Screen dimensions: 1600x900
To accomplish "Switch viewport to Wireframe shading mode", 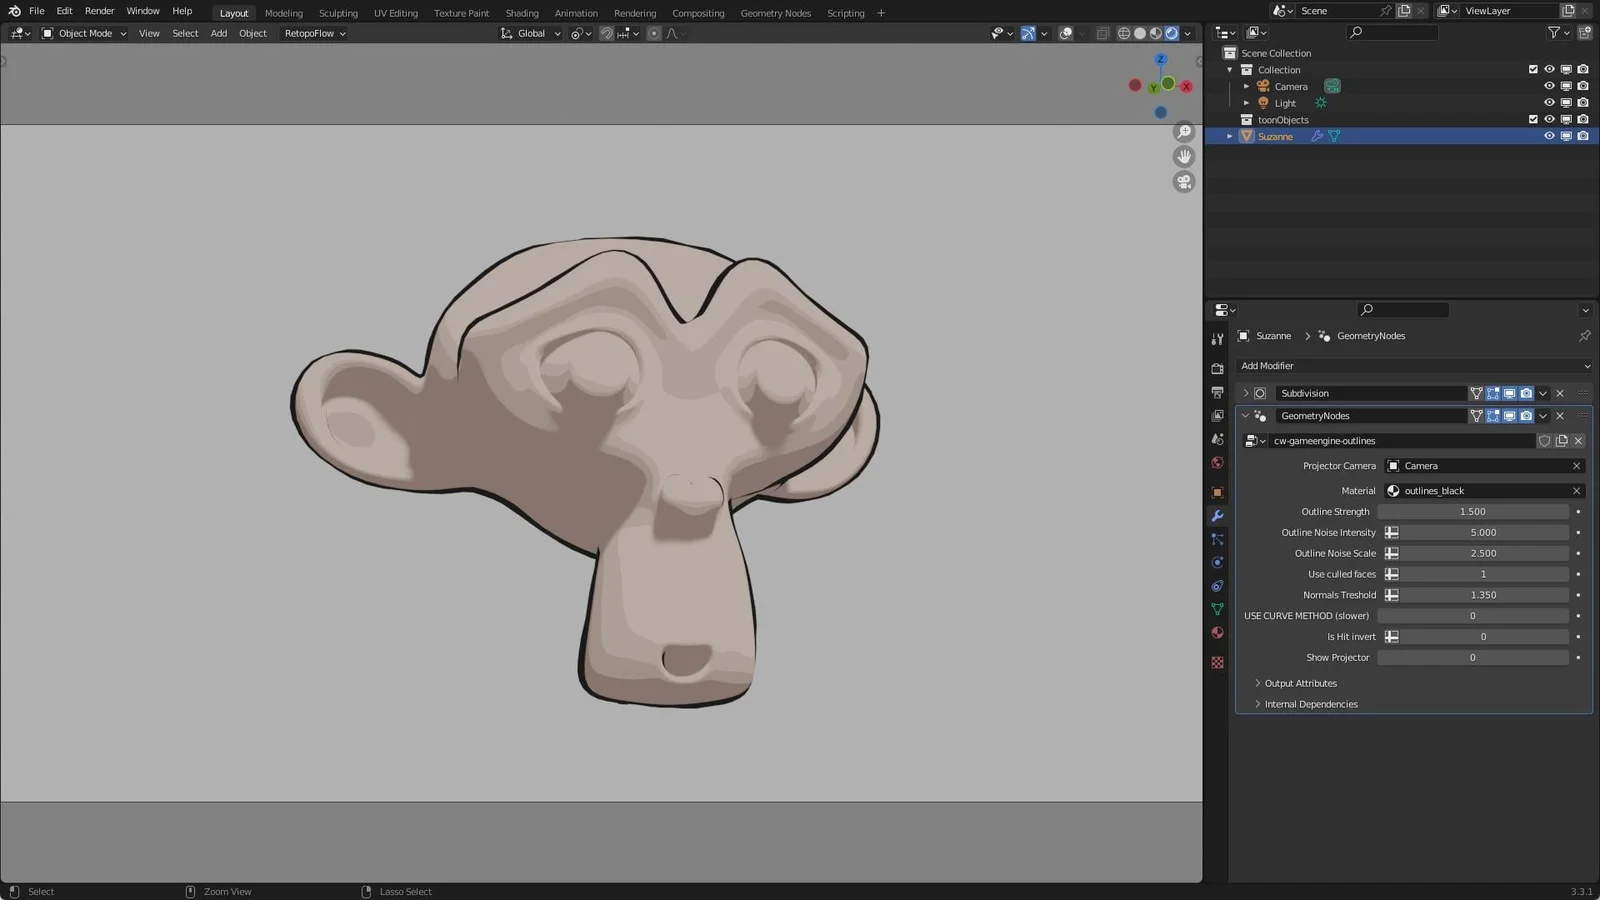I will click(x=1124, y=33).
